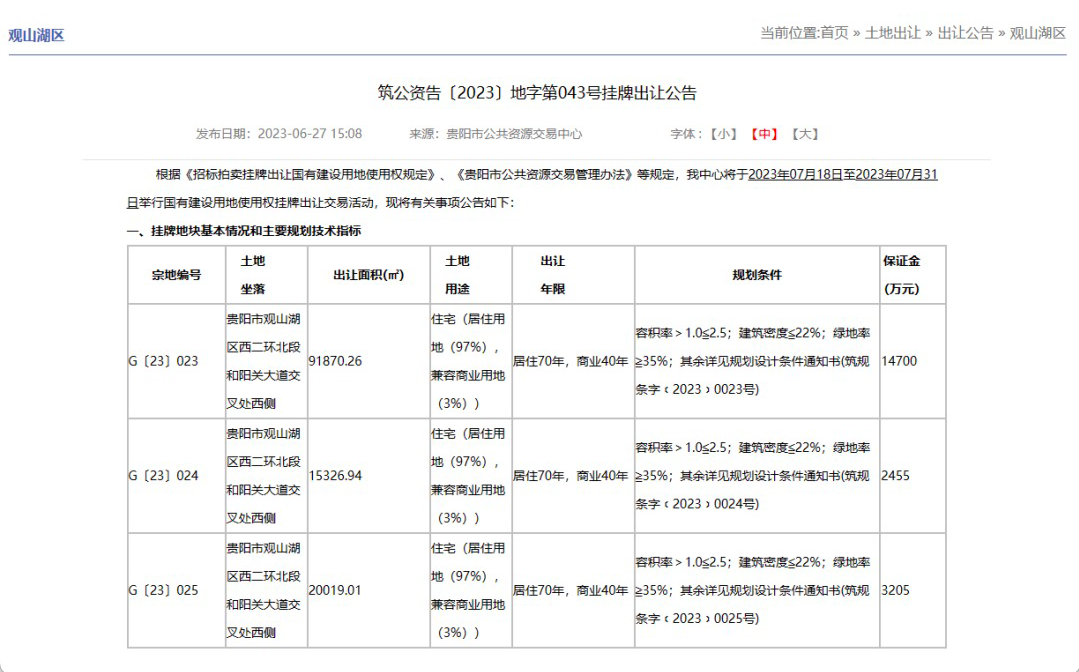Click the 规划条件 column header

click(757, 275)
